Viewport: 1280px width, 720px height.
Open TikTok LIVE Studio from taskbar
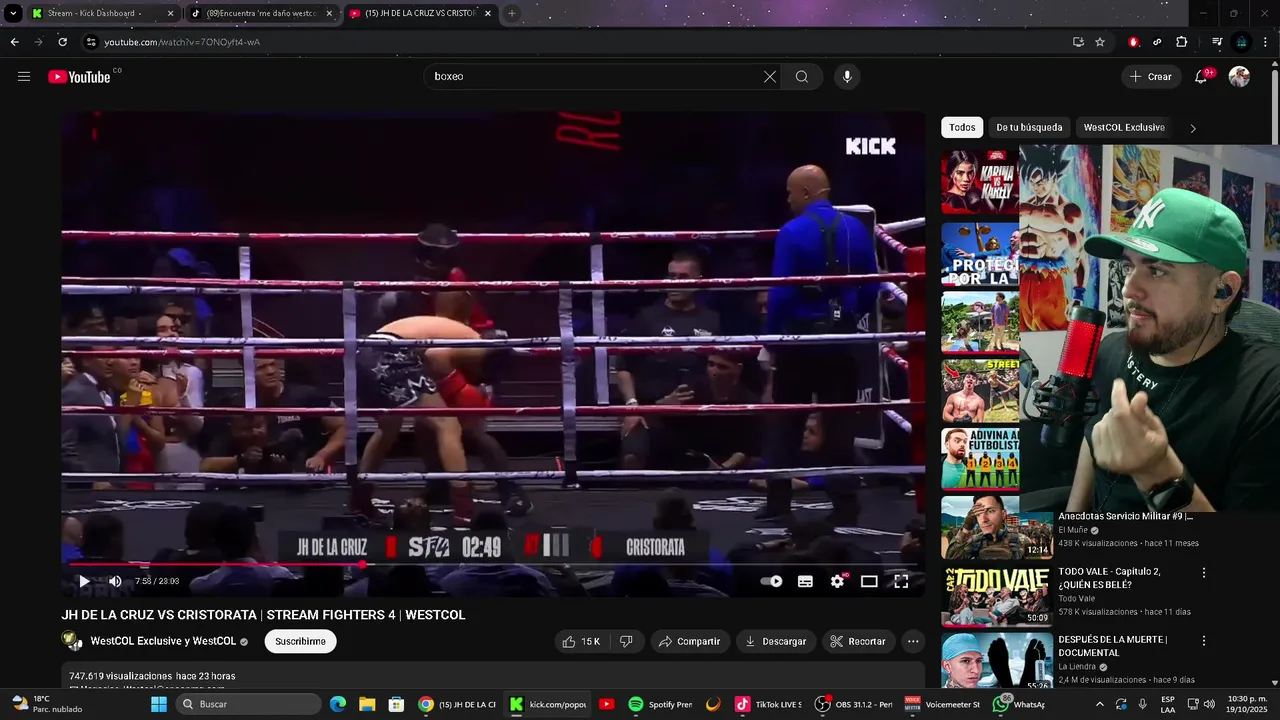coord(768,704)
